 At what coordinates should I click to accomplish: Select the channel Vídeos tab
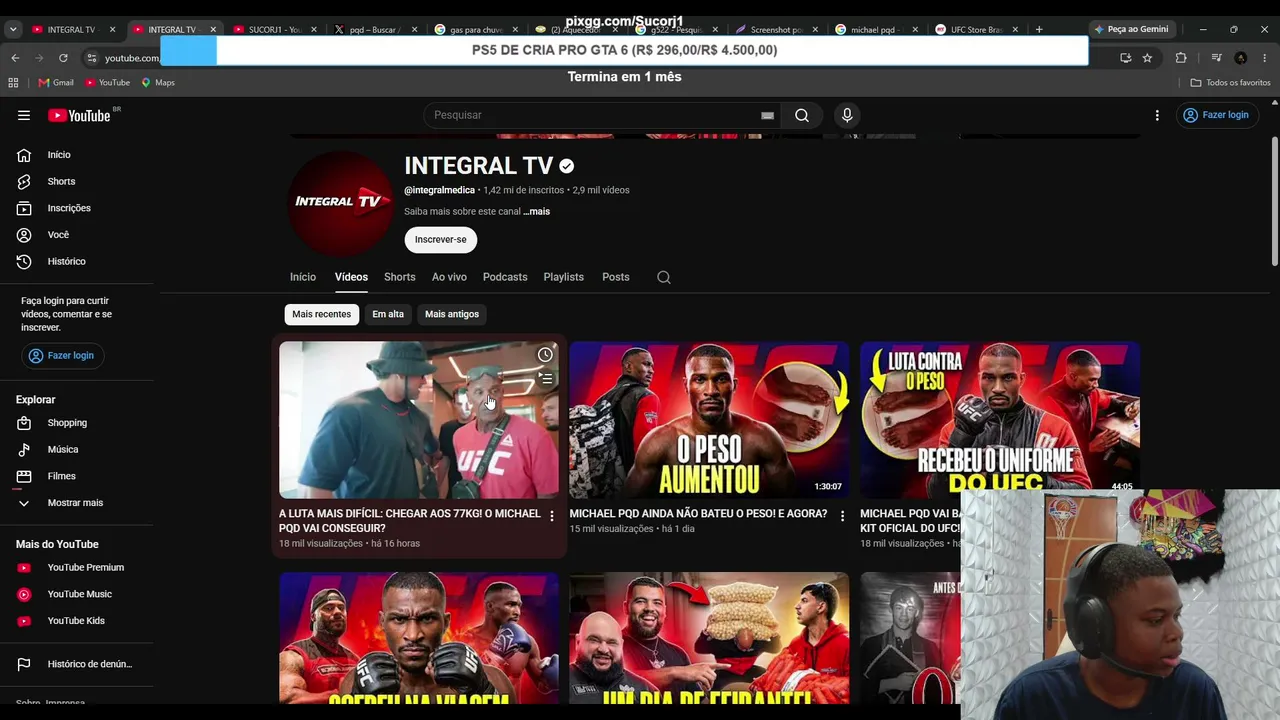(351, 277)
